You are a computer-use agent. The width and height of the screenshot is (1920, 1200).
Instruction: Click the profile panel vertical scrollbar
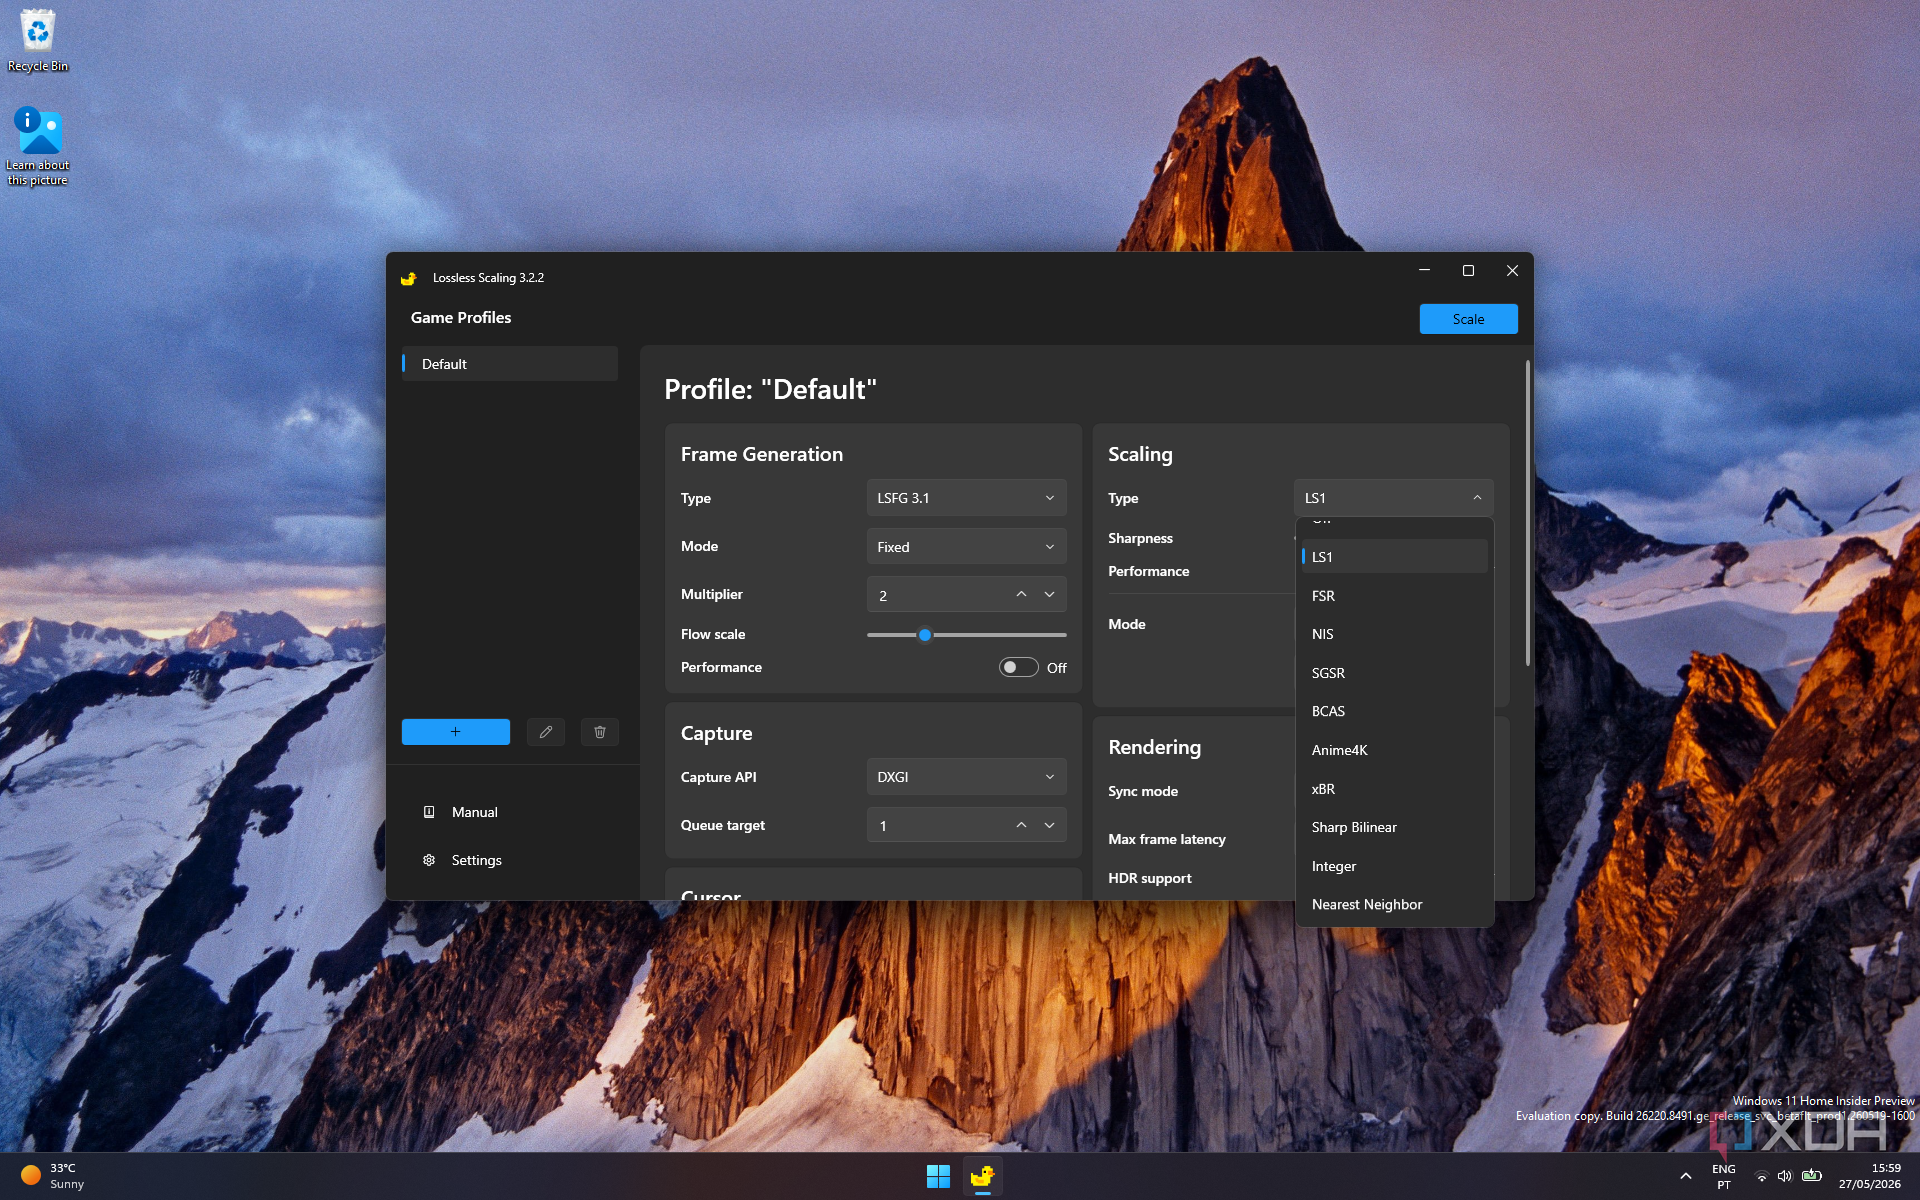pos(1527,514)
